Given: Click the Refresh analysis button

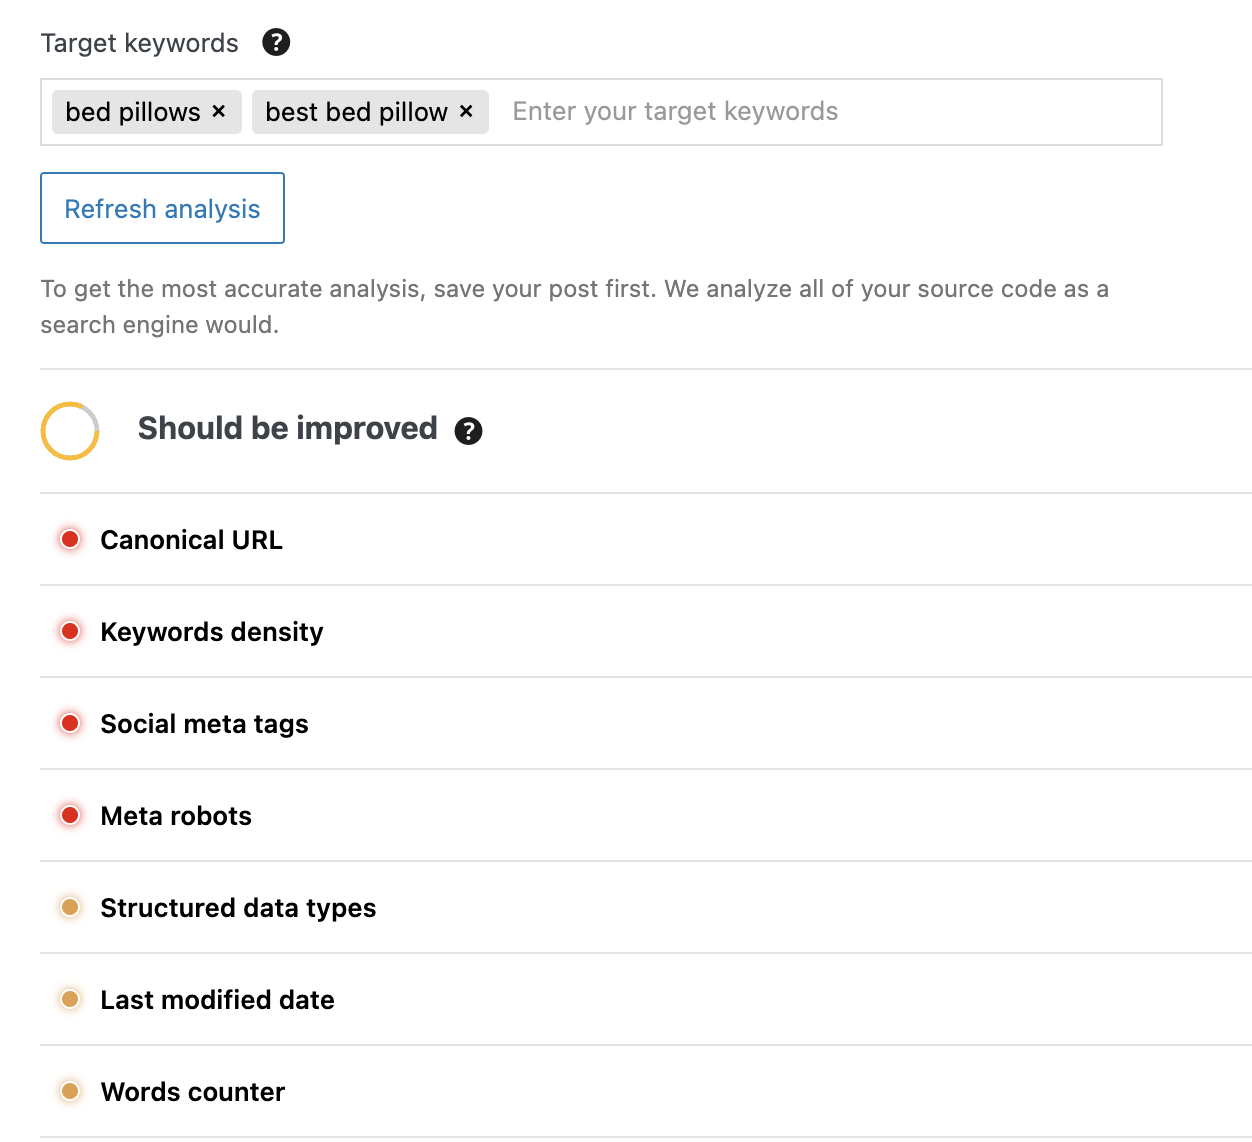Looking at the screenshot, I should pos(162,208).
